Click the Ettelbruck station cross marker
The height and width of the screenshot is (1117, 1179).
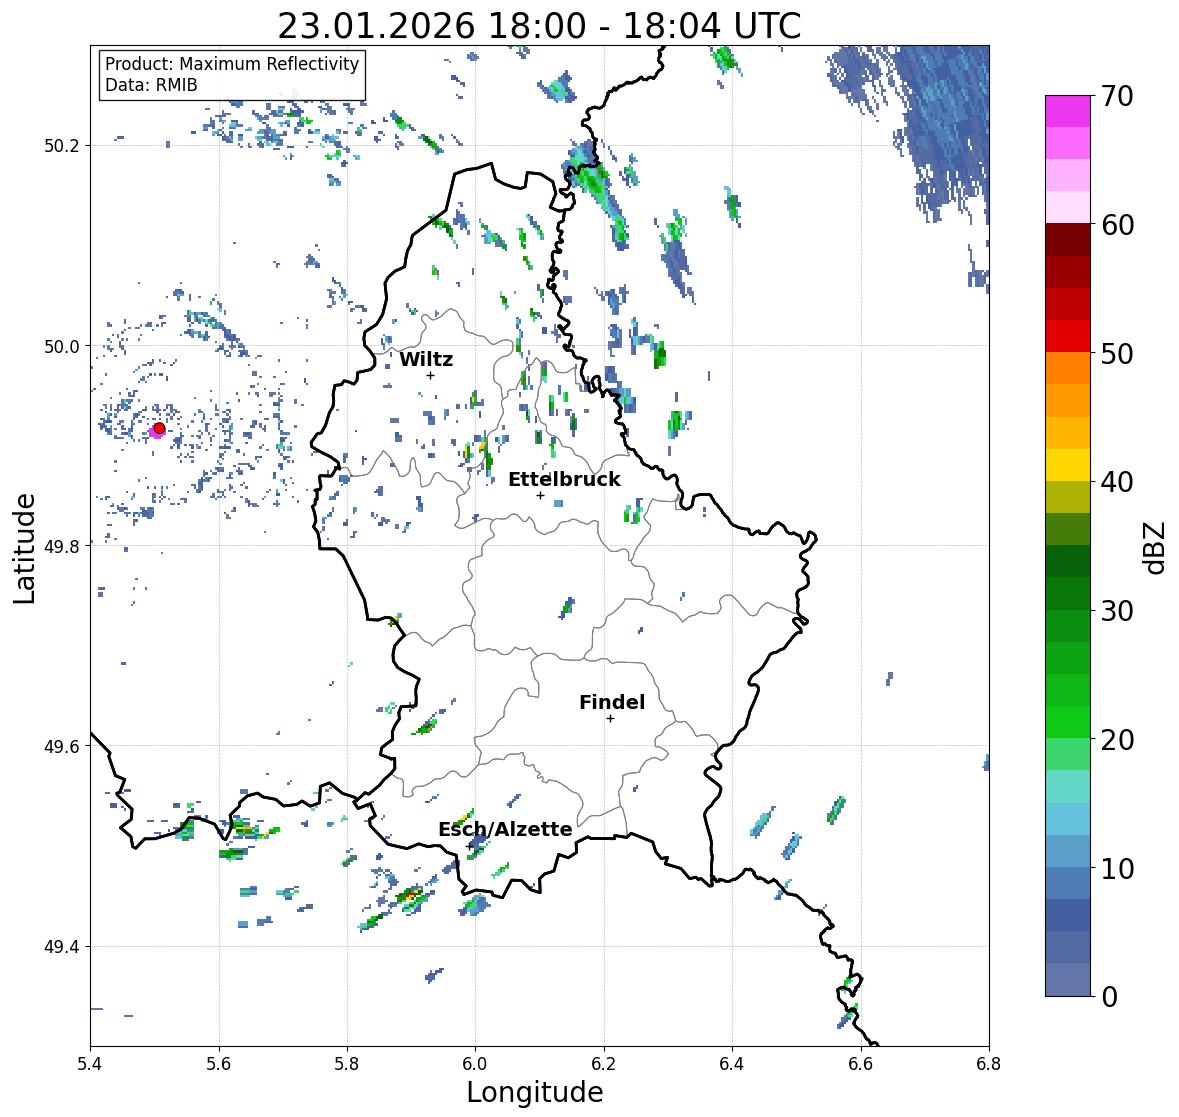pos(540,495)
